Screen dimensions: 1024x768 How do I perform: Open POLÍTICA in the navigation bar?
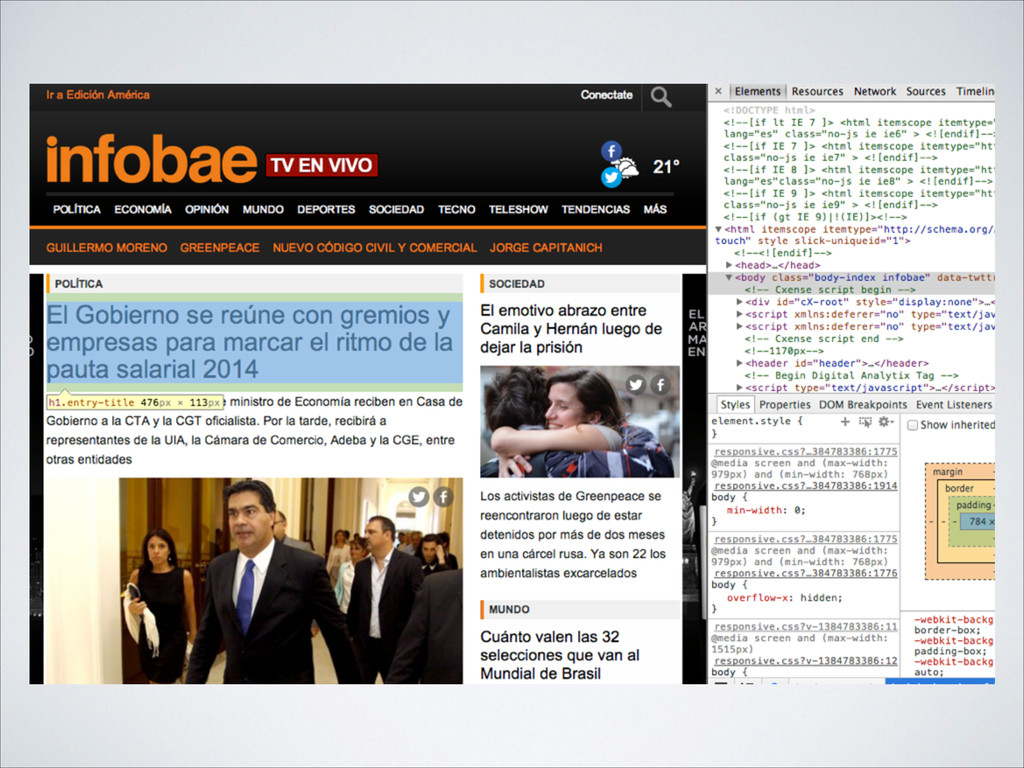coord(76,210)
